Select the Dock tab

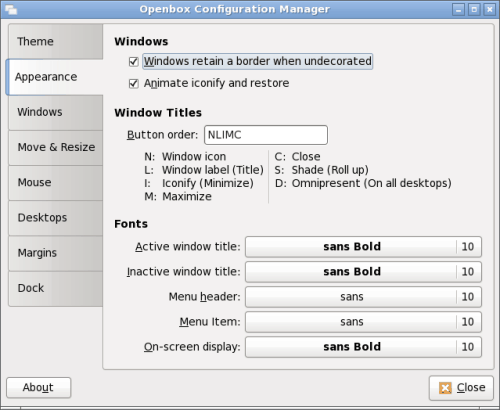[x=55, y=288]
